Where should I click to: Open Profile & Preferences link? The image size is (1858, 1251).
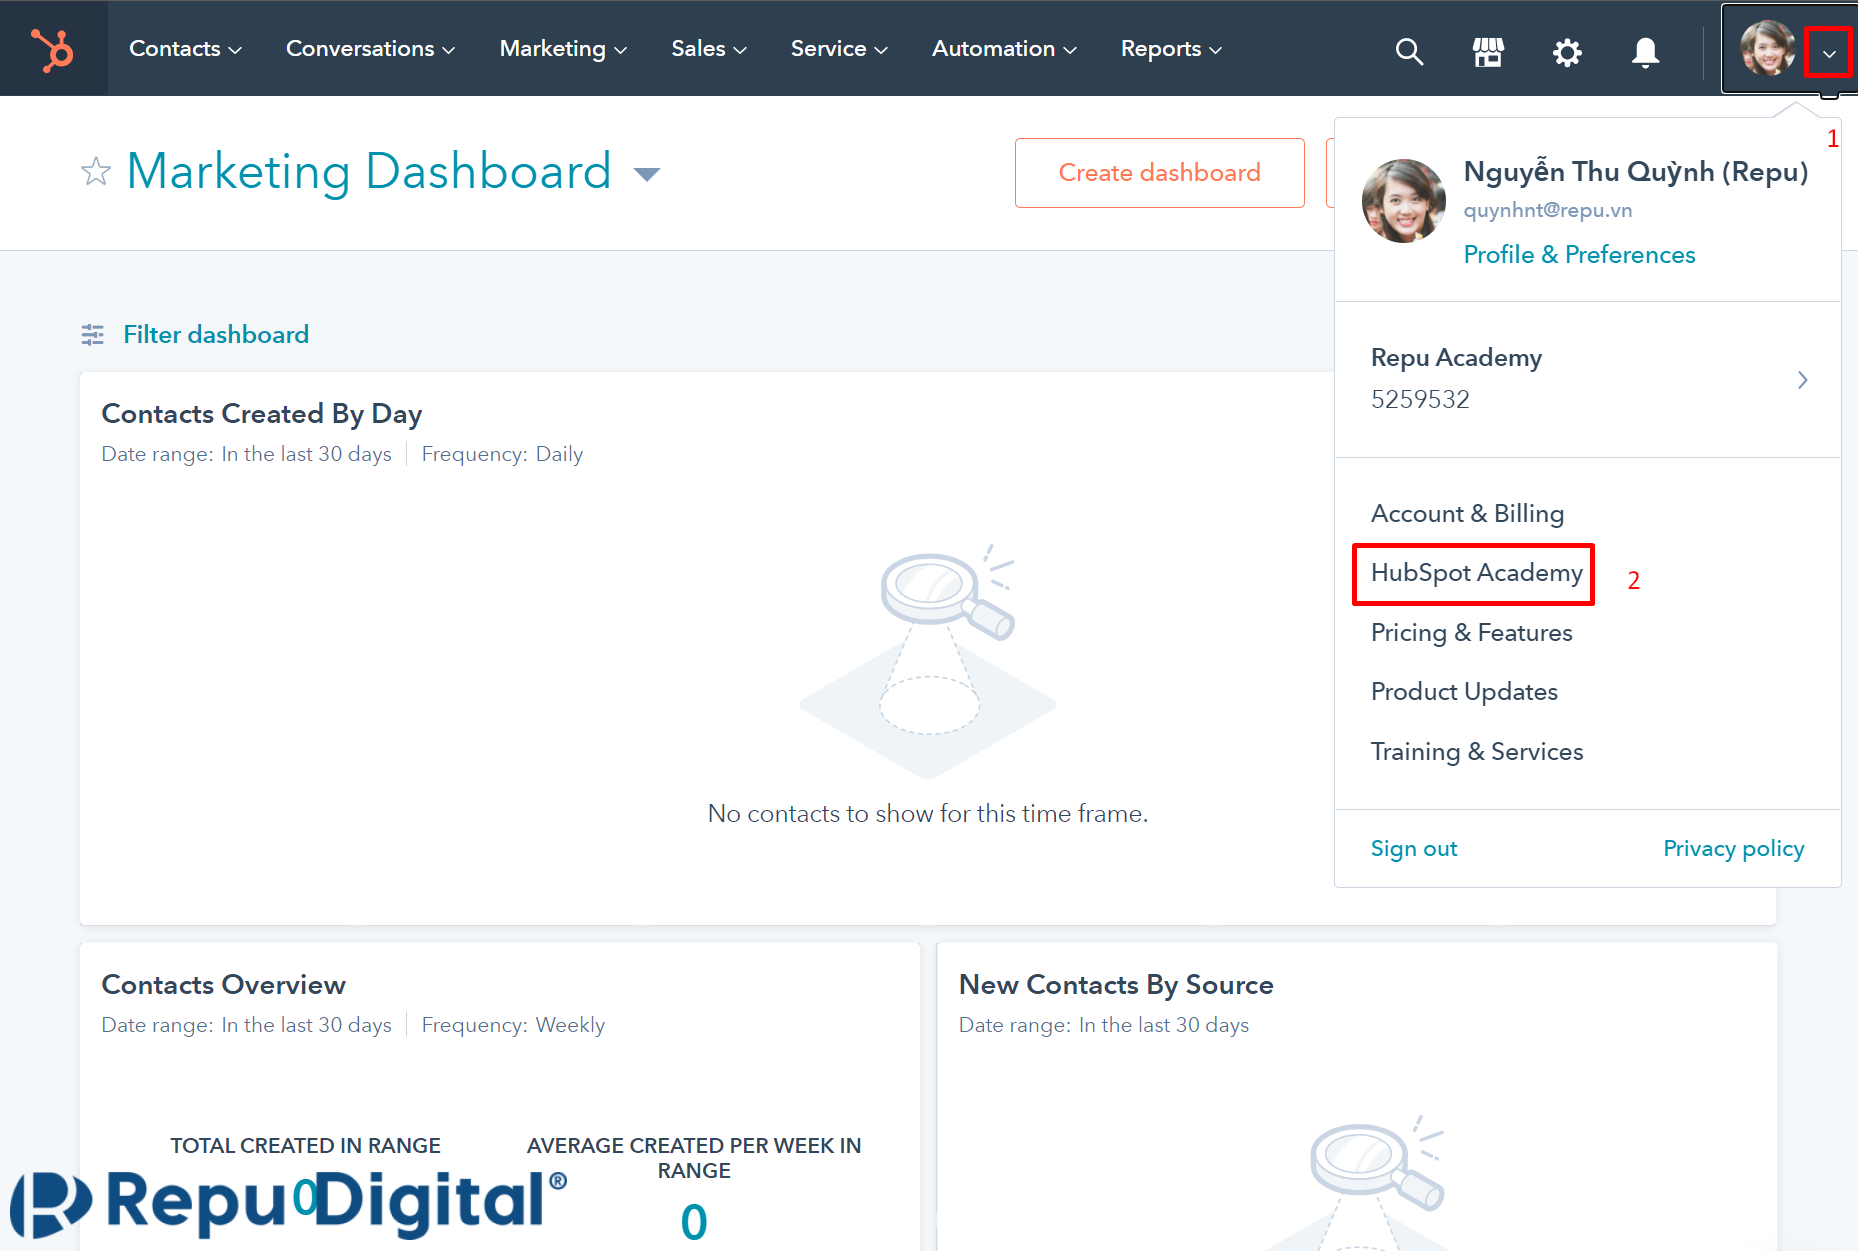point(1579,255)
